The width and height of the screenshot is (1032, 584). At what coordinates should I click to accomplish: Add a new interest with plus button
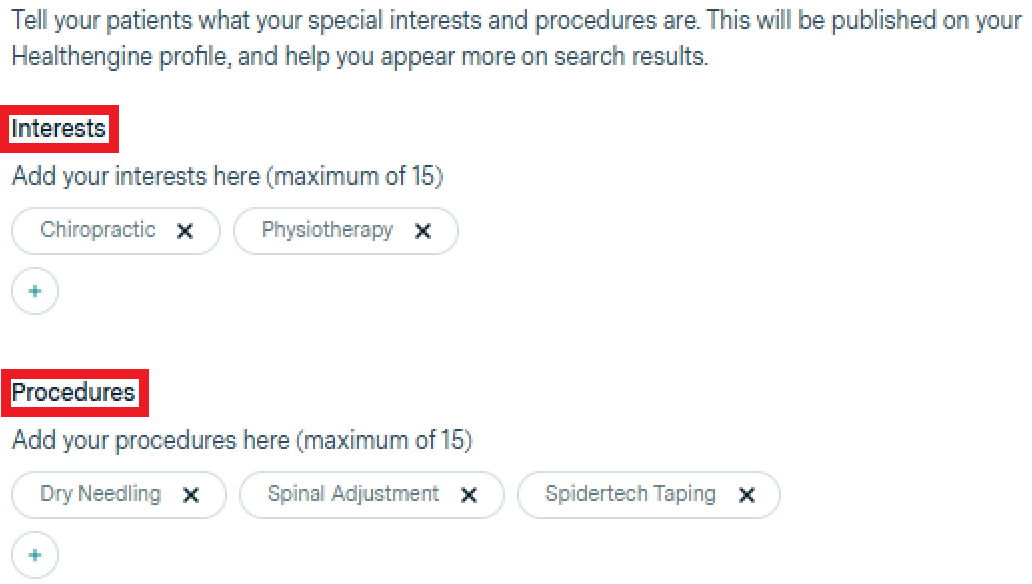[35, 292]
